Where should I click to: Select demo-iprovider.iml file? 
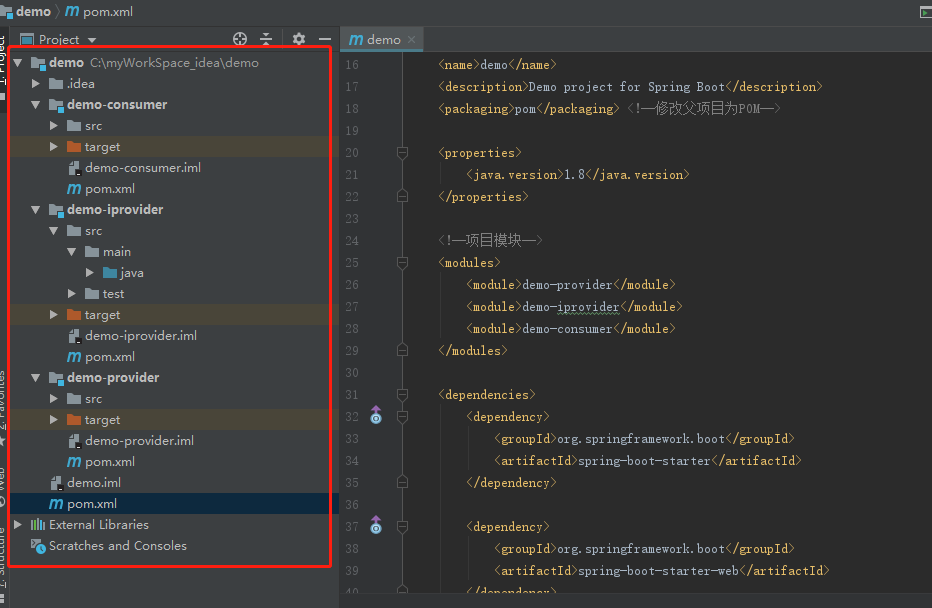pyautogui.click(x=141, y=336)
